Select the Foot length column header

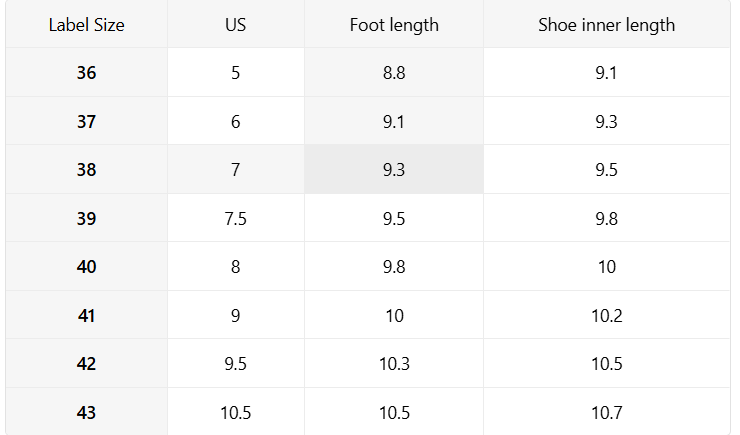click(394, 25)
